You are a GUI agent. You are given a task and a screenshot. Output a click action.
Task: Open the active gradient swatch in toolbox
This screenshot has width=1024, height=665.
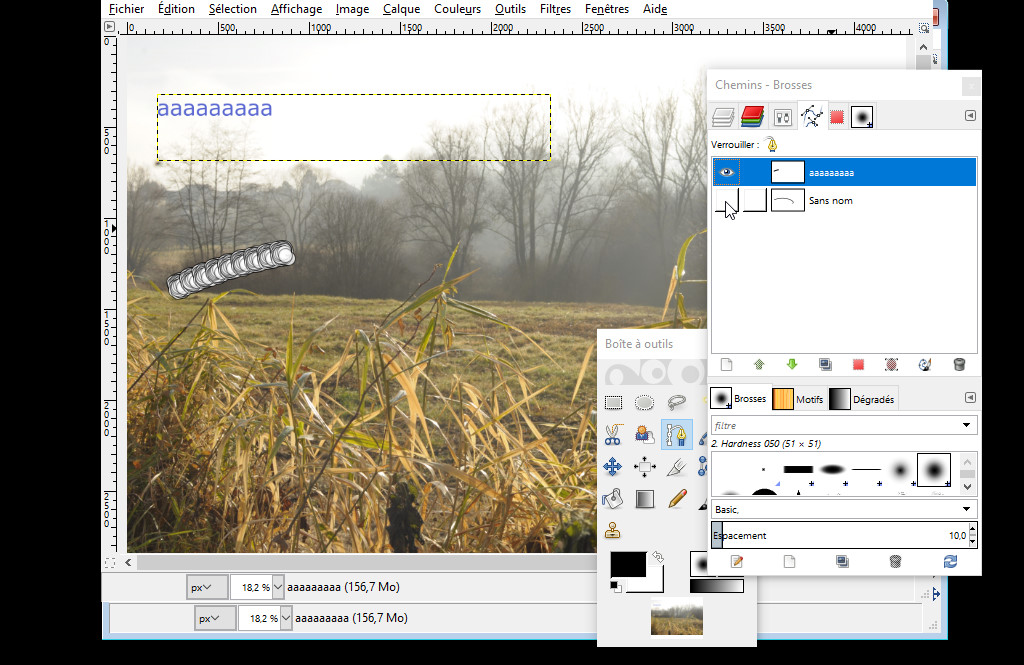click(x=716, y=586)
